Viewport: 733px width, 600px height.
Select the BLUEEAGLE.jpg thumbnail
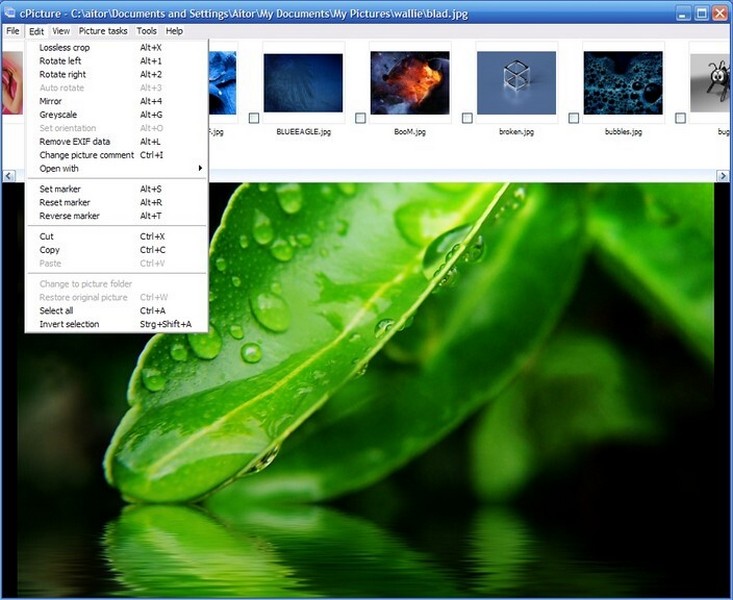pyautogui.click(x=303, y=83)
